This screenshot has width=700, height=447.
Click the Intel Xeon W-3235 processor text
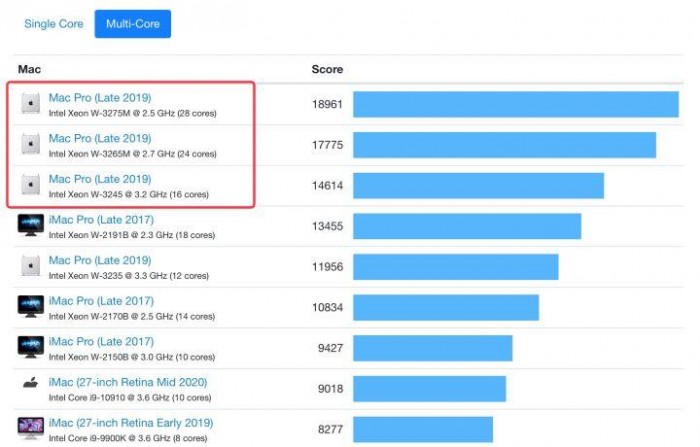tap(129, 276)
